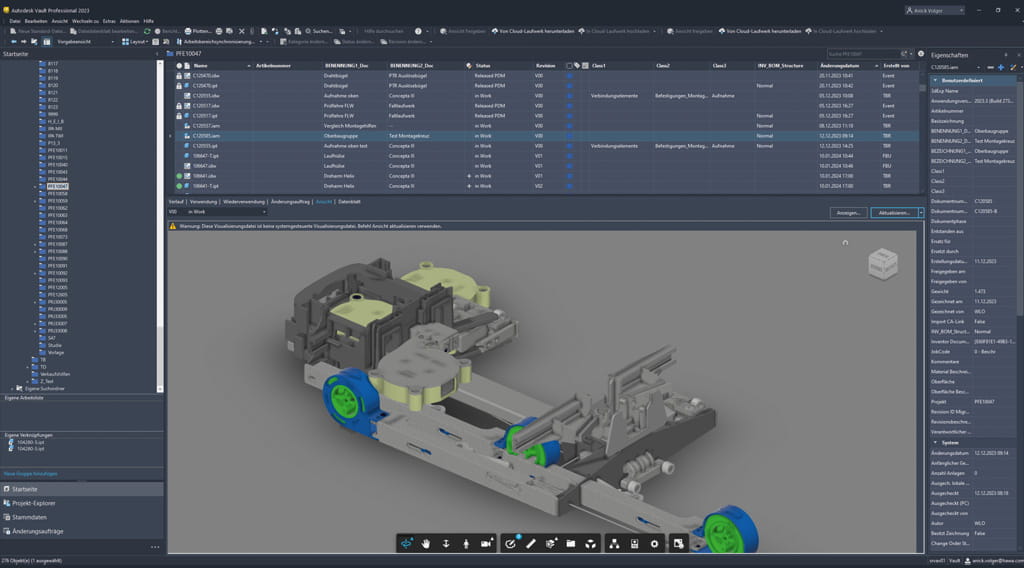Switch to the Datenblatt tab
Image resolution: width=1024 pixels, height=568 pixels.
tap(349, 201)
